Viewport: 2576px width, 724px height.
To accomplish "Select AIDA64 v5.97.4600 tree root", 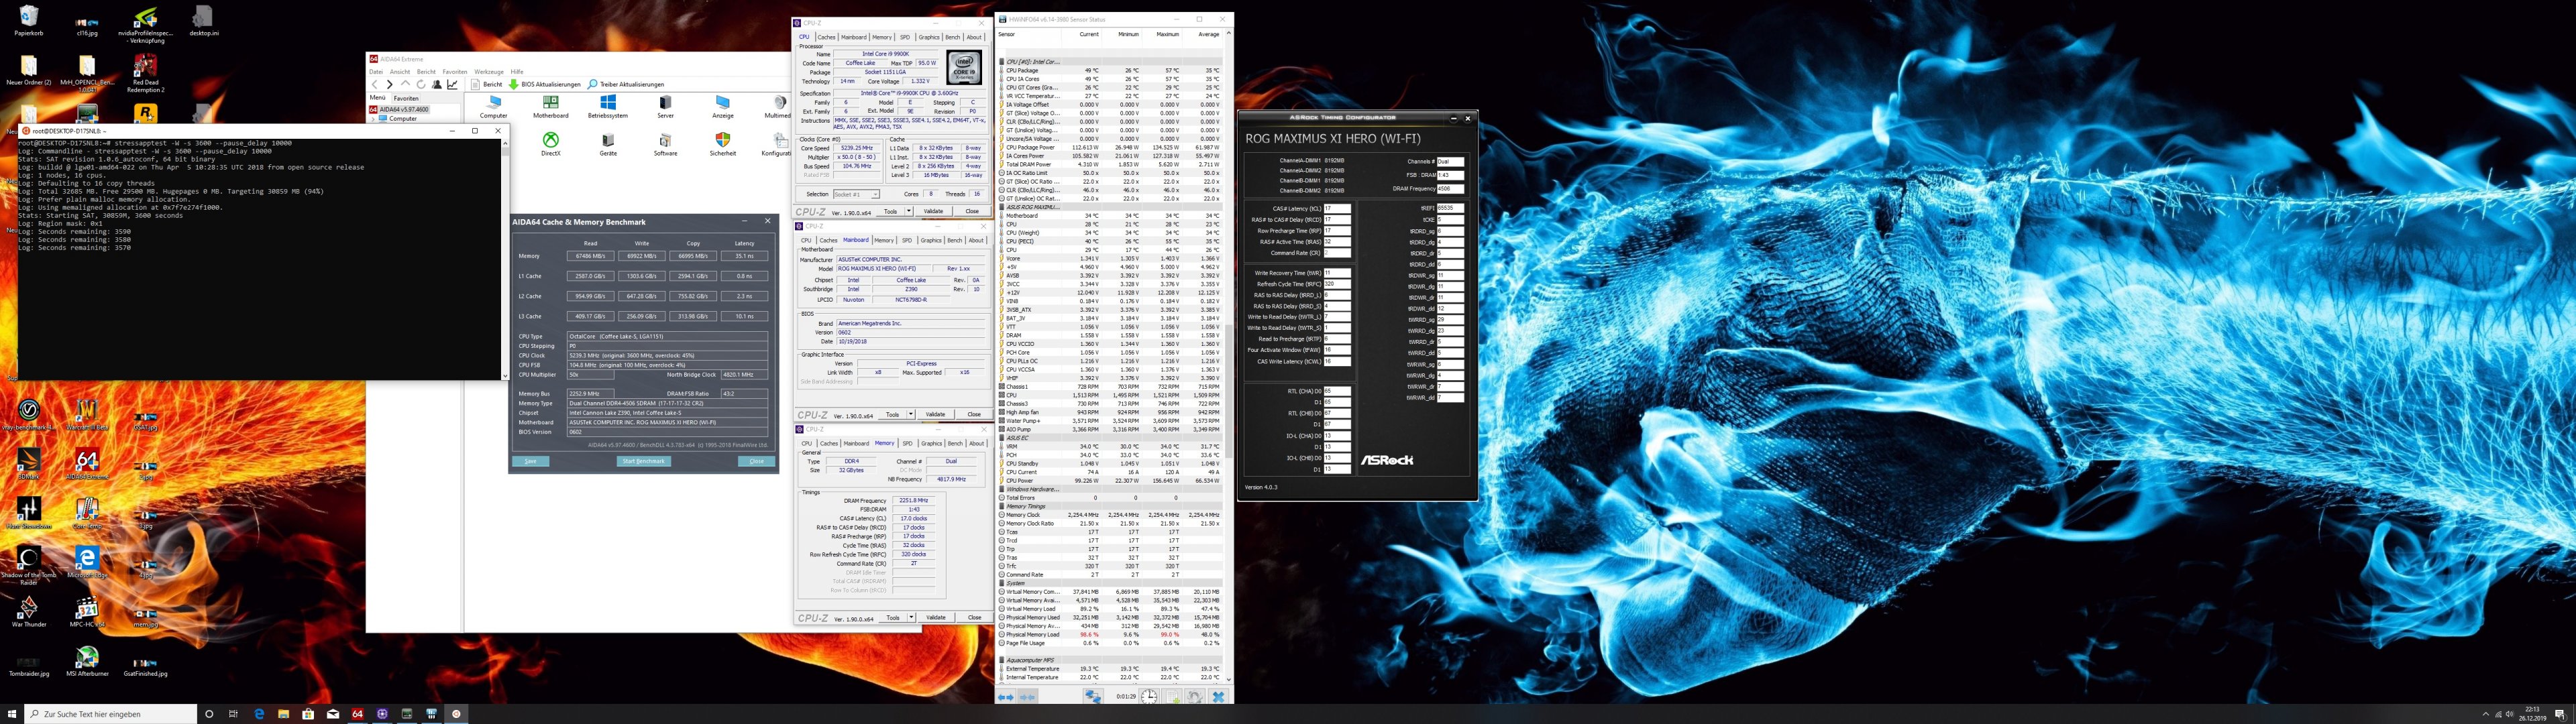I will (x=399, y=110).
